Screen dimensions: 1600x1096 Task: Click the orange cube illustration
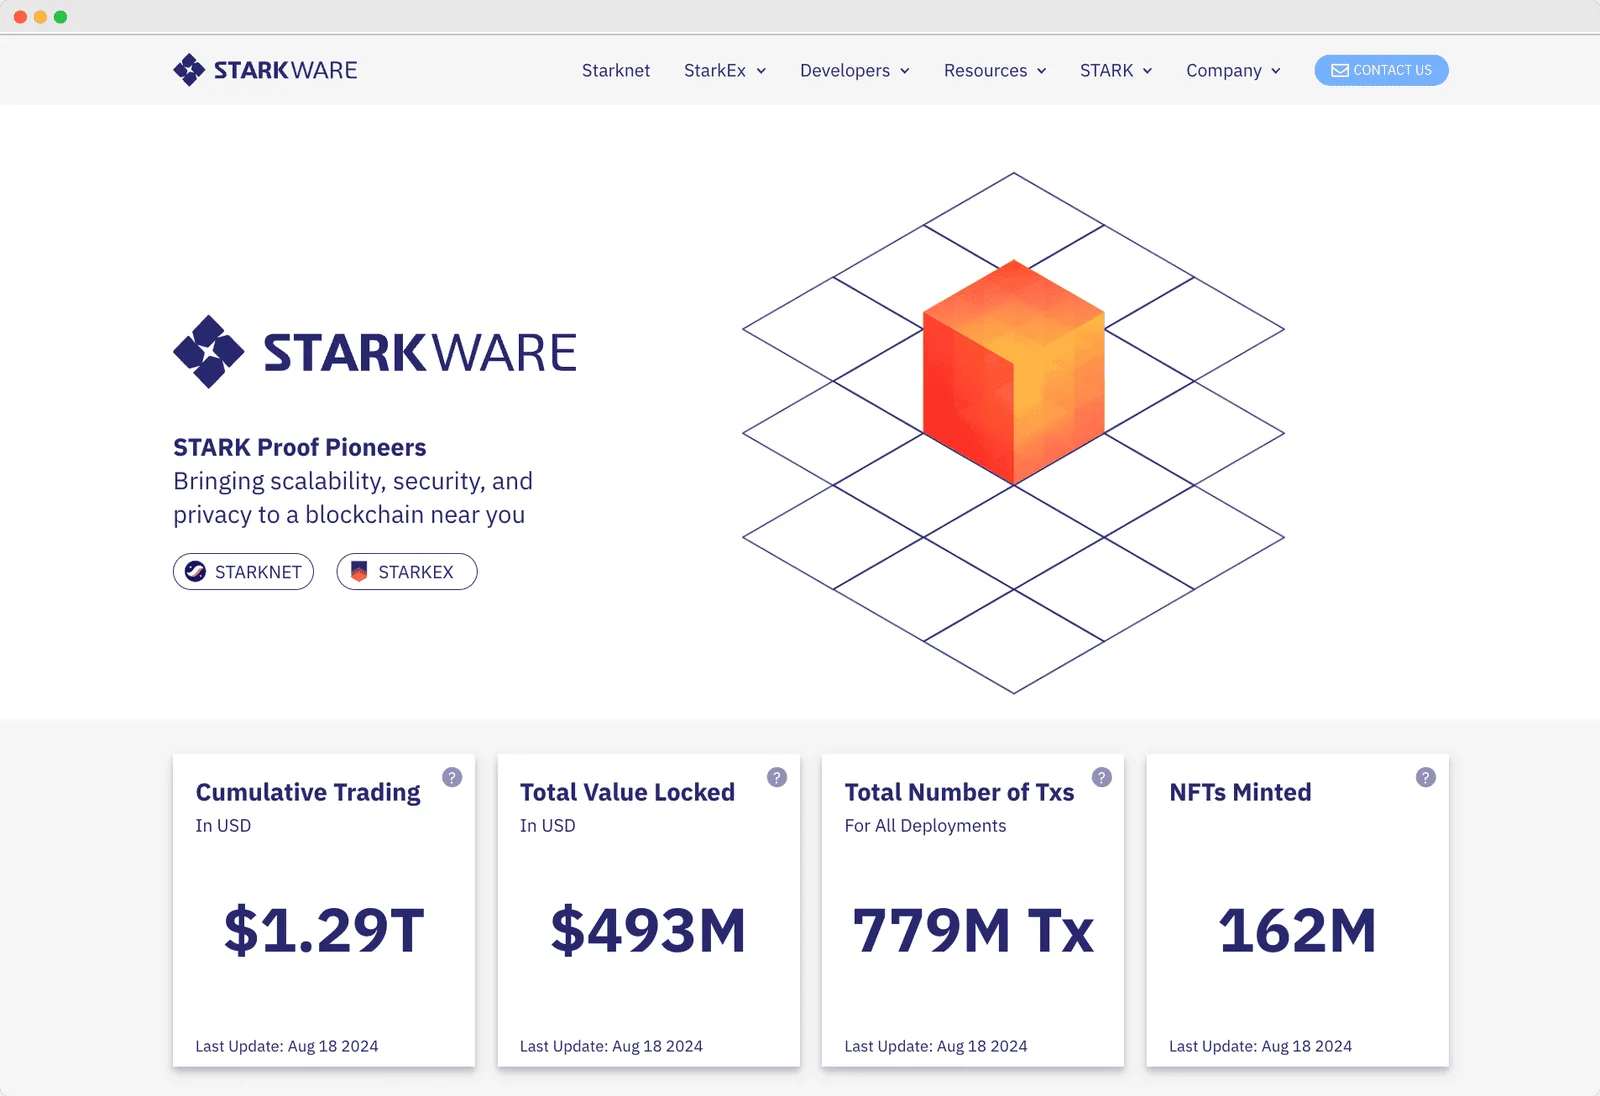pyautogui.click(x=1013, y=375)
